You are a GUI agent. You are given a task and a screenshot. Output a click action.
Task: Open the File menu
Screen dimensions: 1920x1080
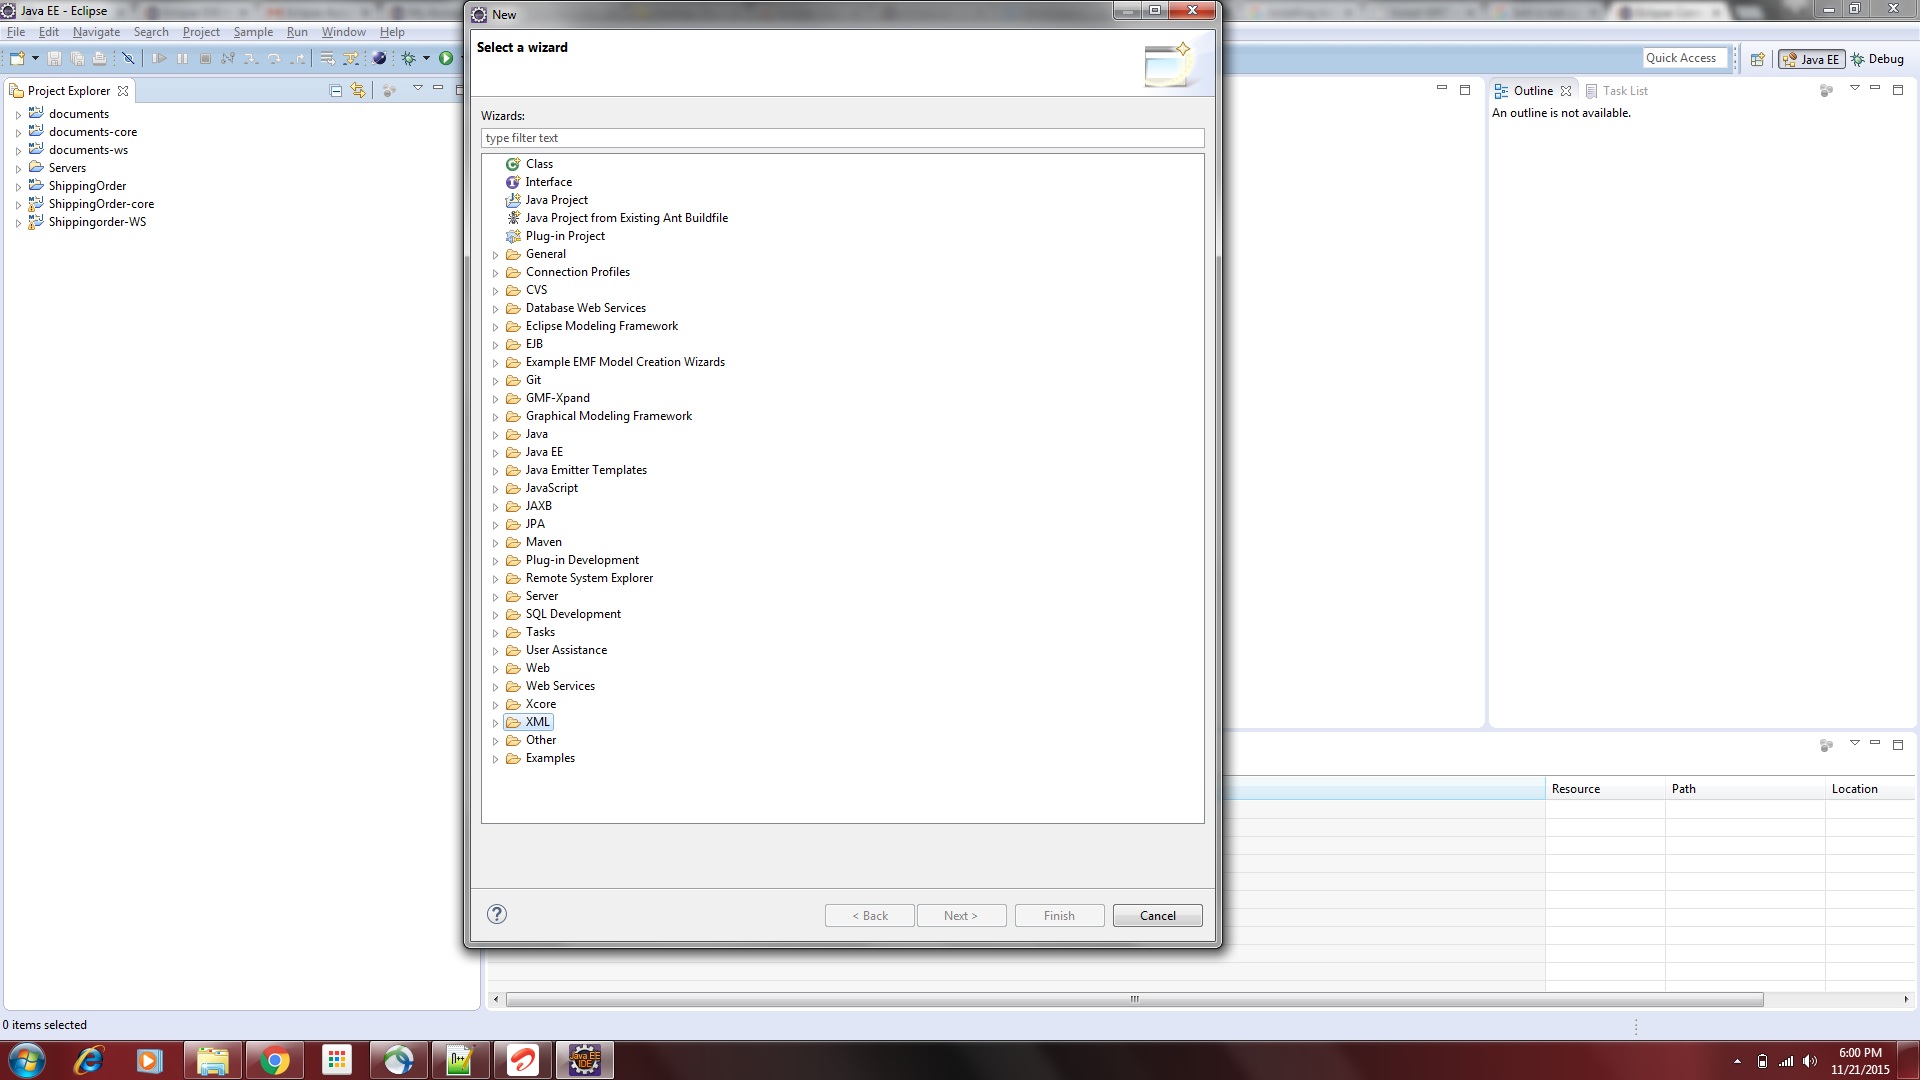pos(16,32)
